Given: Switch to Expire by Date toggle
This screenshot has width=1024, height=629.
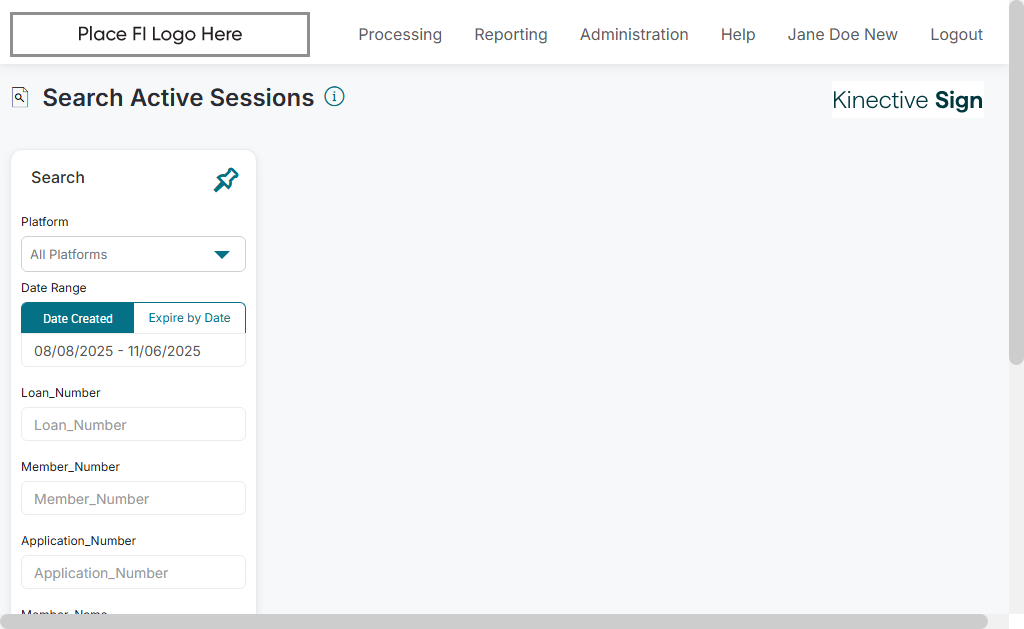Looking at the screenshot, I should pos(189,318).
